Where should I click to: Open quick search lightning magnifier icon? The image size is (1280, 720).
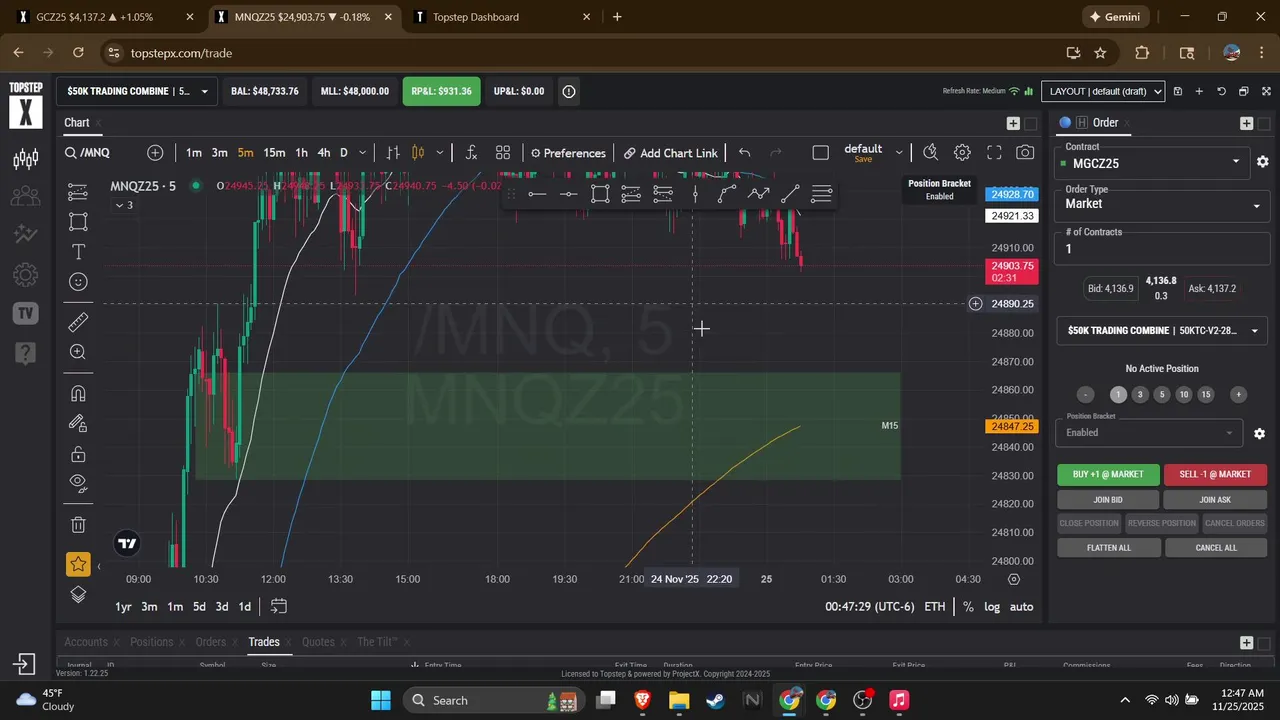(930, 153)
